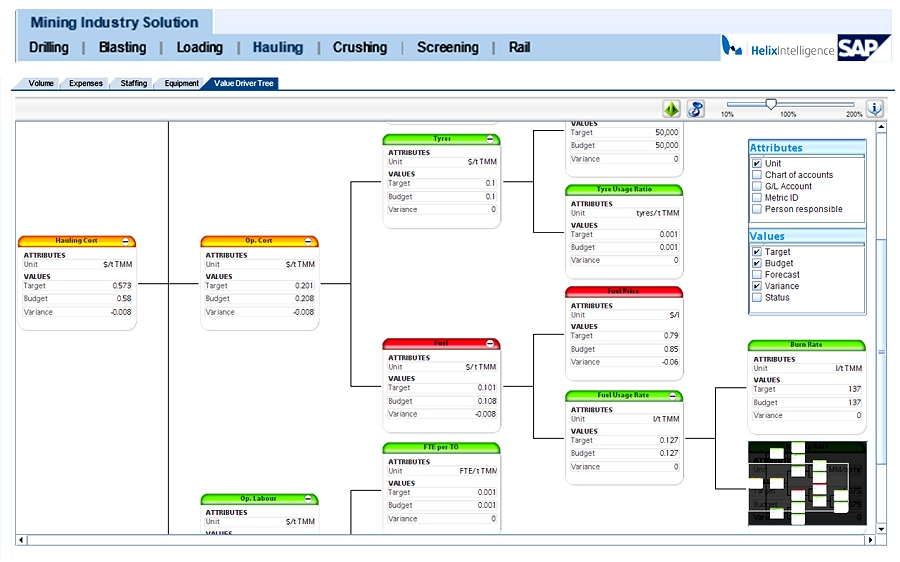Enable the Metric ID checkbox
The height and width of the screenshot is (562, 900).
(x=757, y=198)
